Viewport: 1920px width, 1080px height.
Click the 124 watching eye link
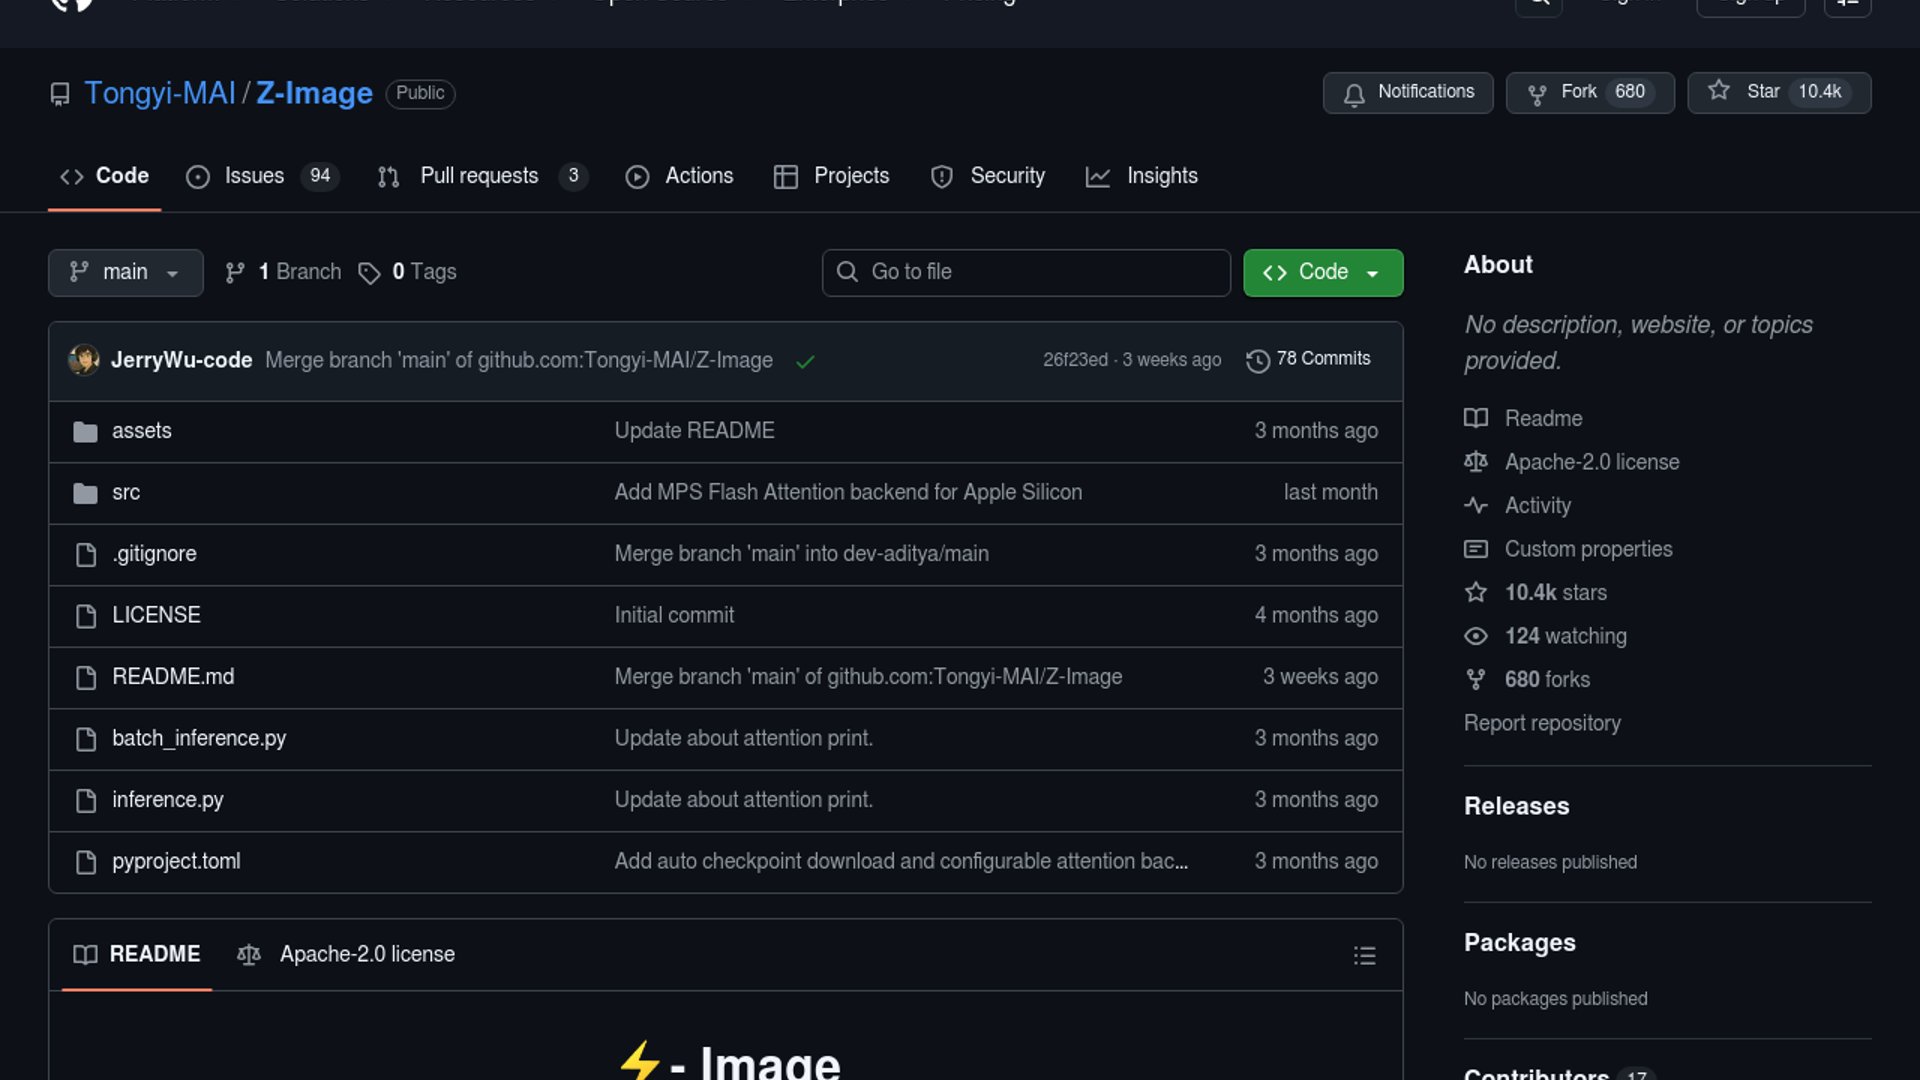coord(1564,636)
